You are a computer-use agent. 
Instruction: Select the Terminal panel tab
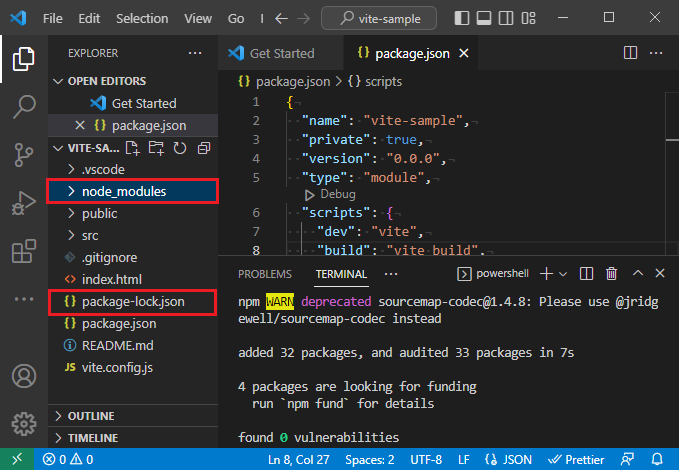coord(341,274)
